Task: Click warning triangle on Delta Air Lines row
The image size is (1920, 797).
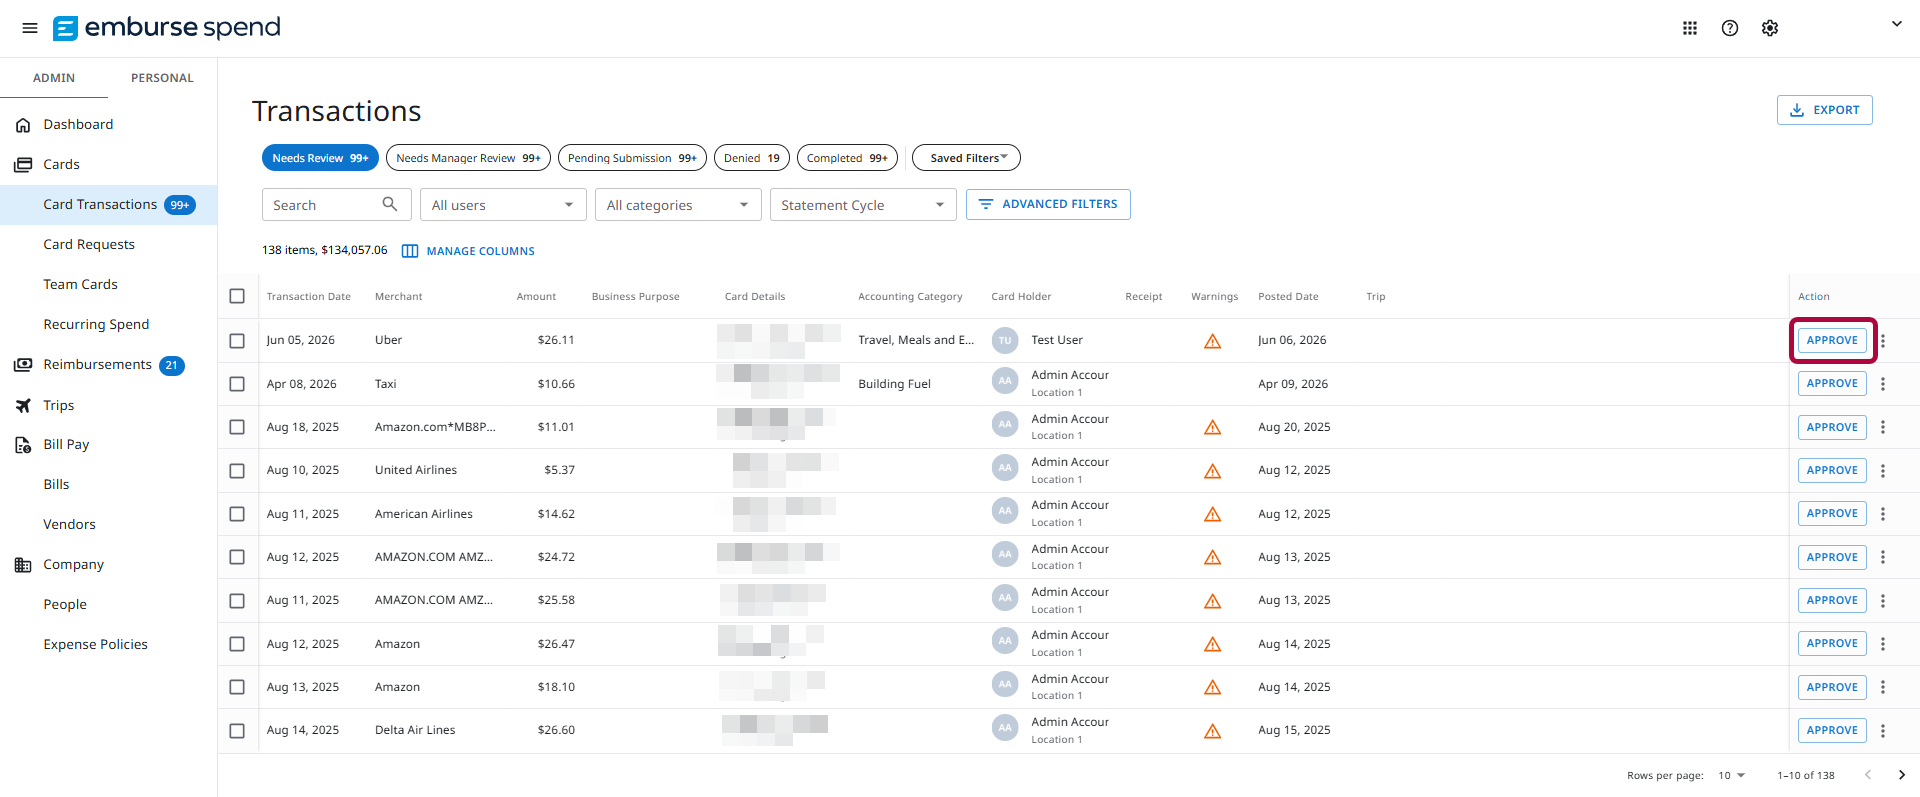Action: pos(1213,731)
